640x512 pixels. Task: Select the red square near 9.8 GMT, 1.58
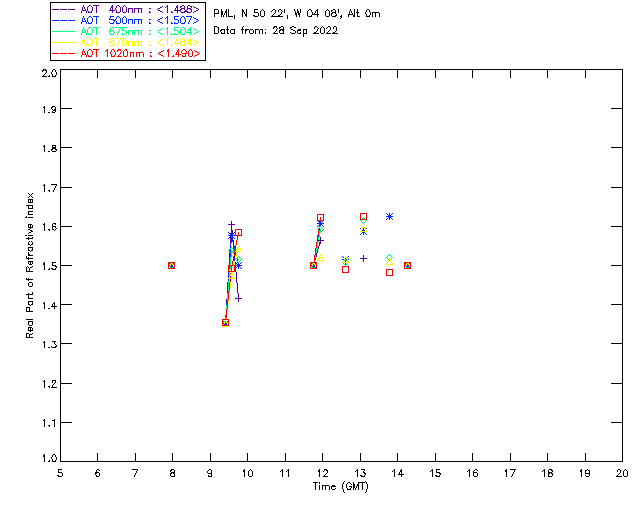(x=238, y=232)
